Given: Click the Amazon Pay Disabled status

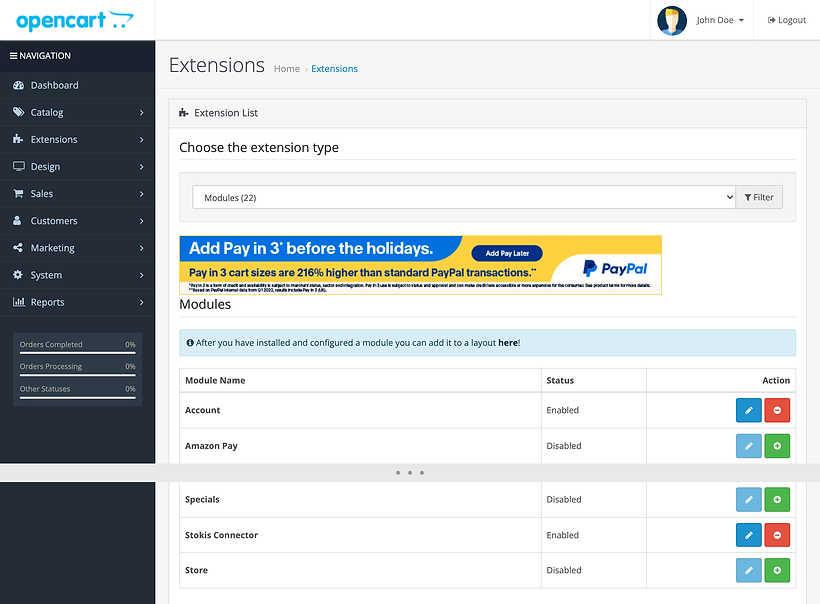Looking at the screenshot, I should 564,446.
